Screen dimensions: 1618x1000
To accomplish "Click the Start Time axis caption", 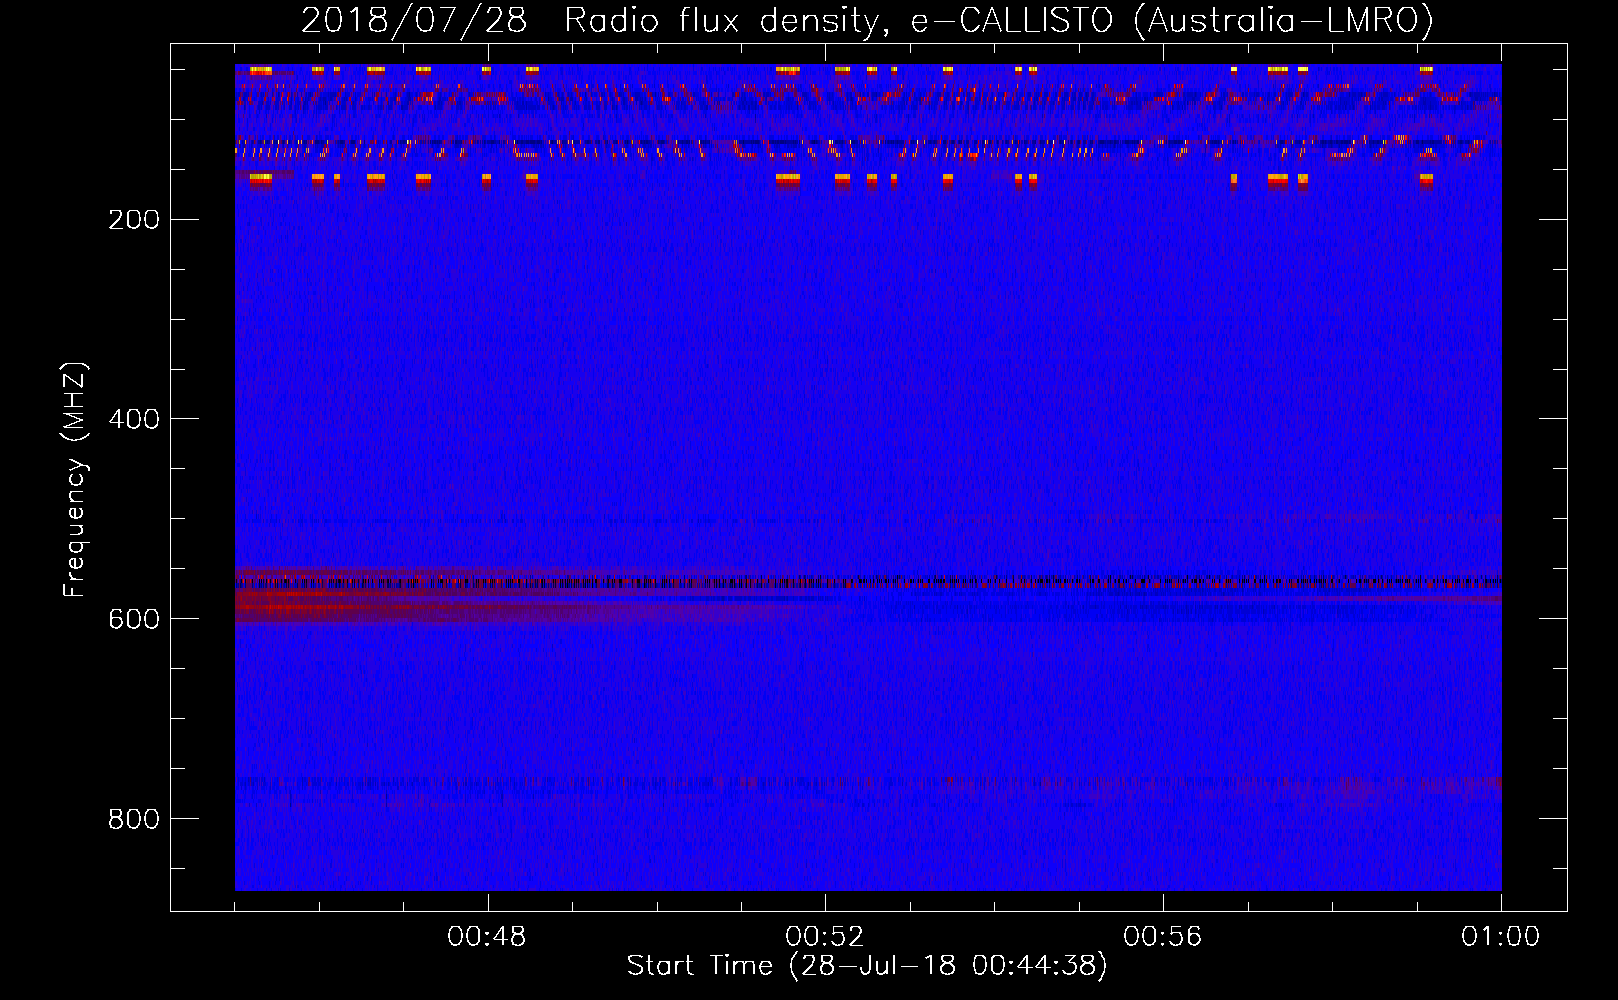I will (x=867, y=966).
